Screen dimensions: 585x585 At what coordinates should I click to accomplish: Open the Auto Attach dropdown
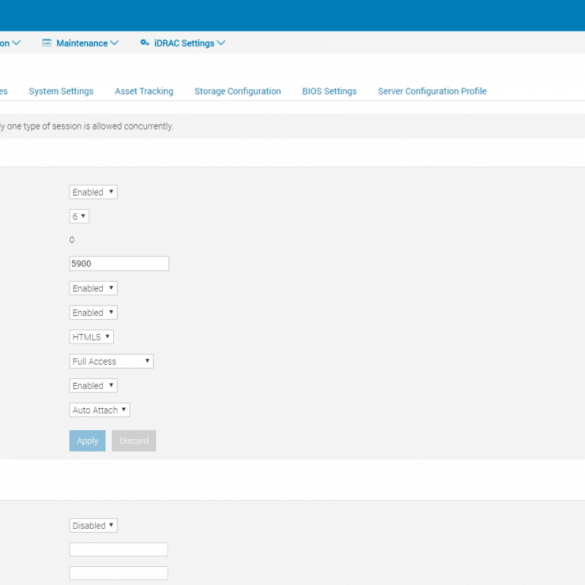(x=100, y=410)
